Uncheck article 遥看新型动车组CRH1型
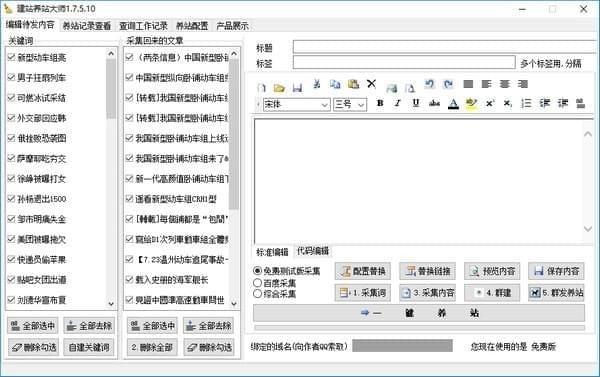600x377 pixels. tap(129, 199)
